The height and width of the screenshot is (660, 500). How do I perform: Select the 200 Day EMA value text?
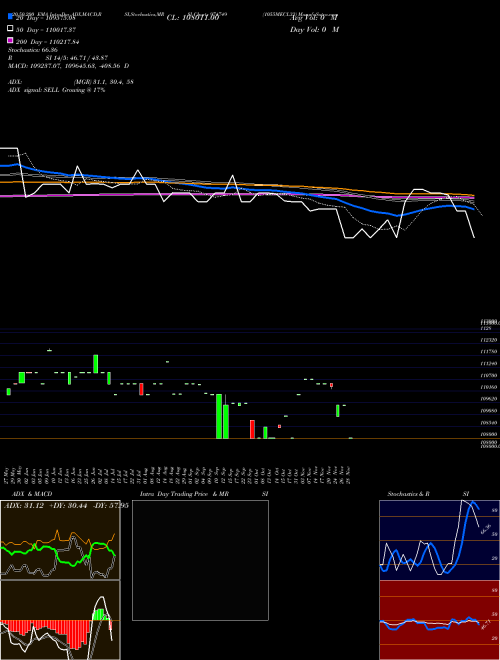48,42
